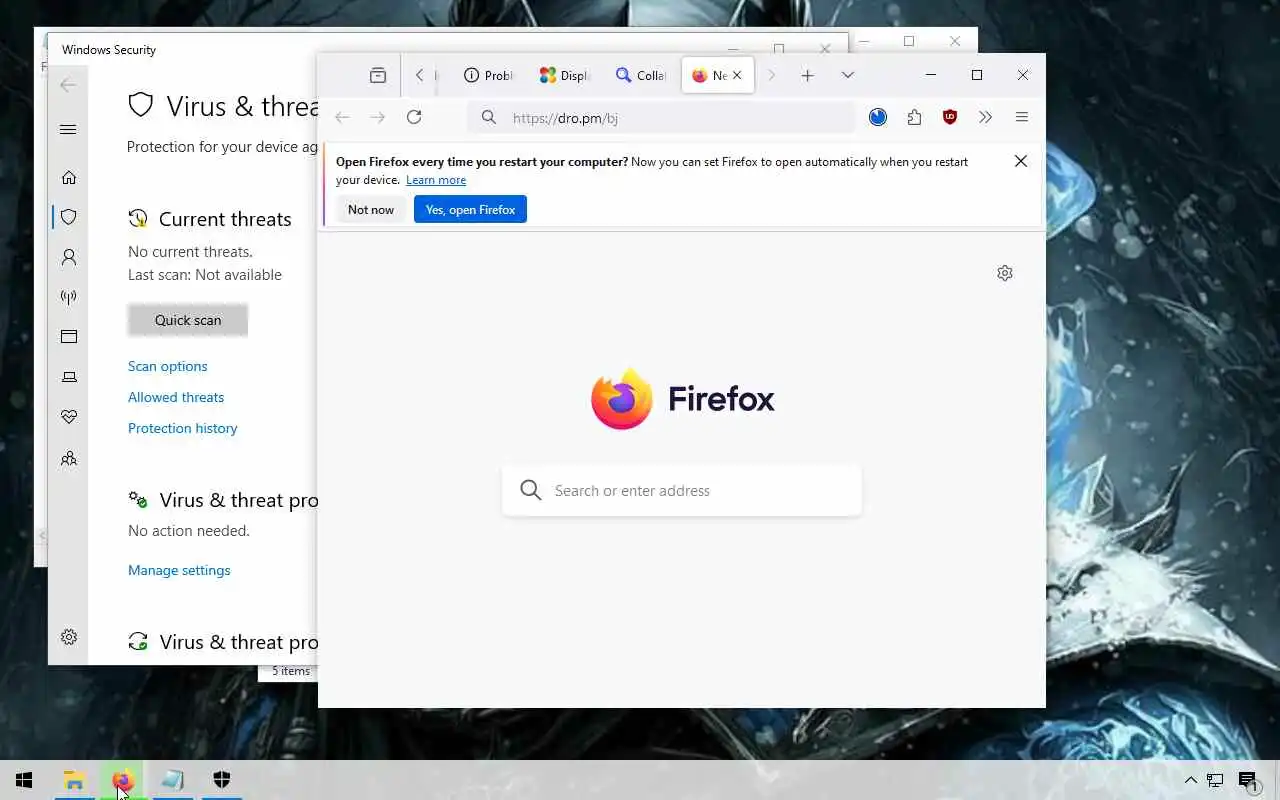Switch to the Colla tab
Screen dimensions: 1280x800
[640, 75]
